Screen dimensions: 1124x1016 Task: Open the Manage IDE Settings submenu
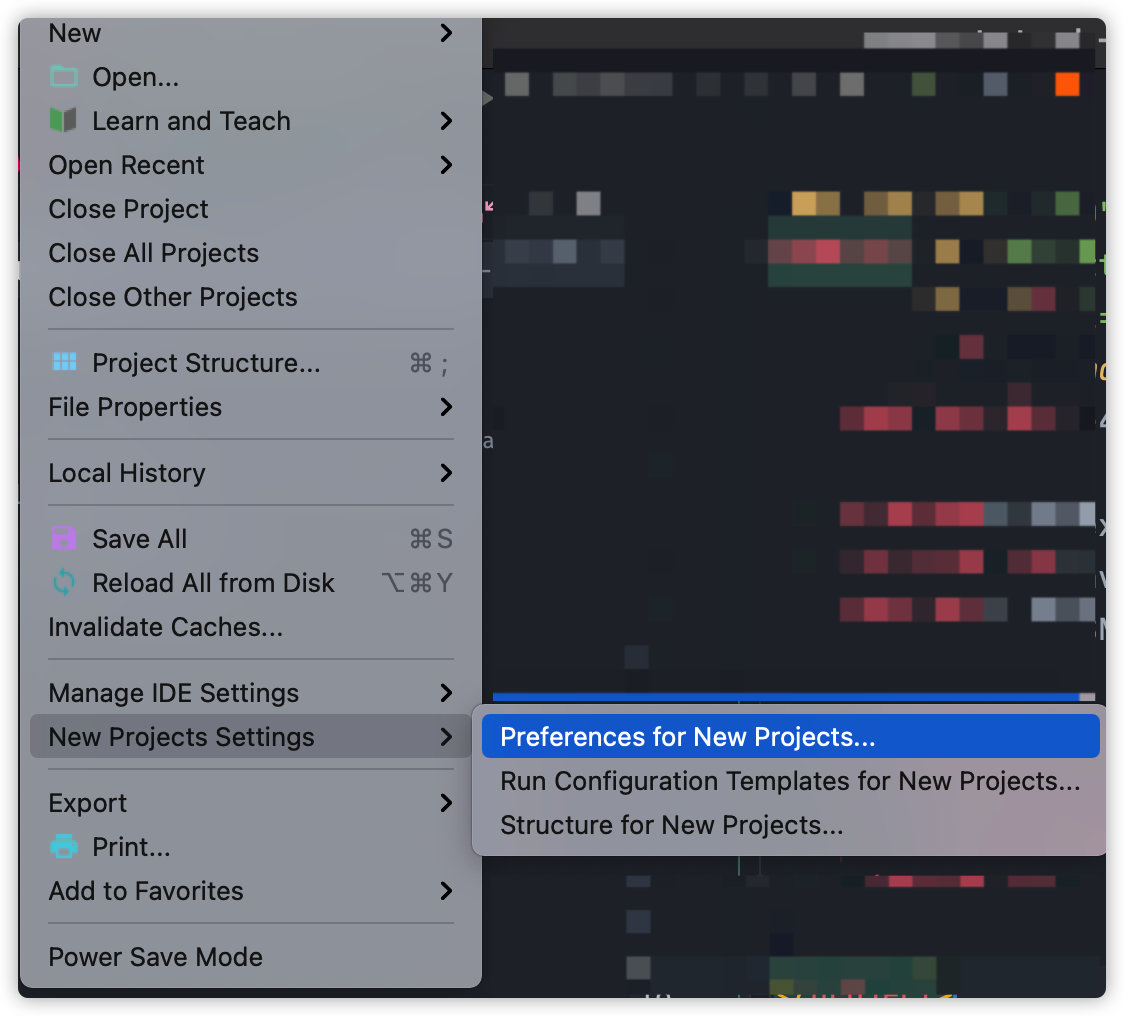(x=174, y=693)
